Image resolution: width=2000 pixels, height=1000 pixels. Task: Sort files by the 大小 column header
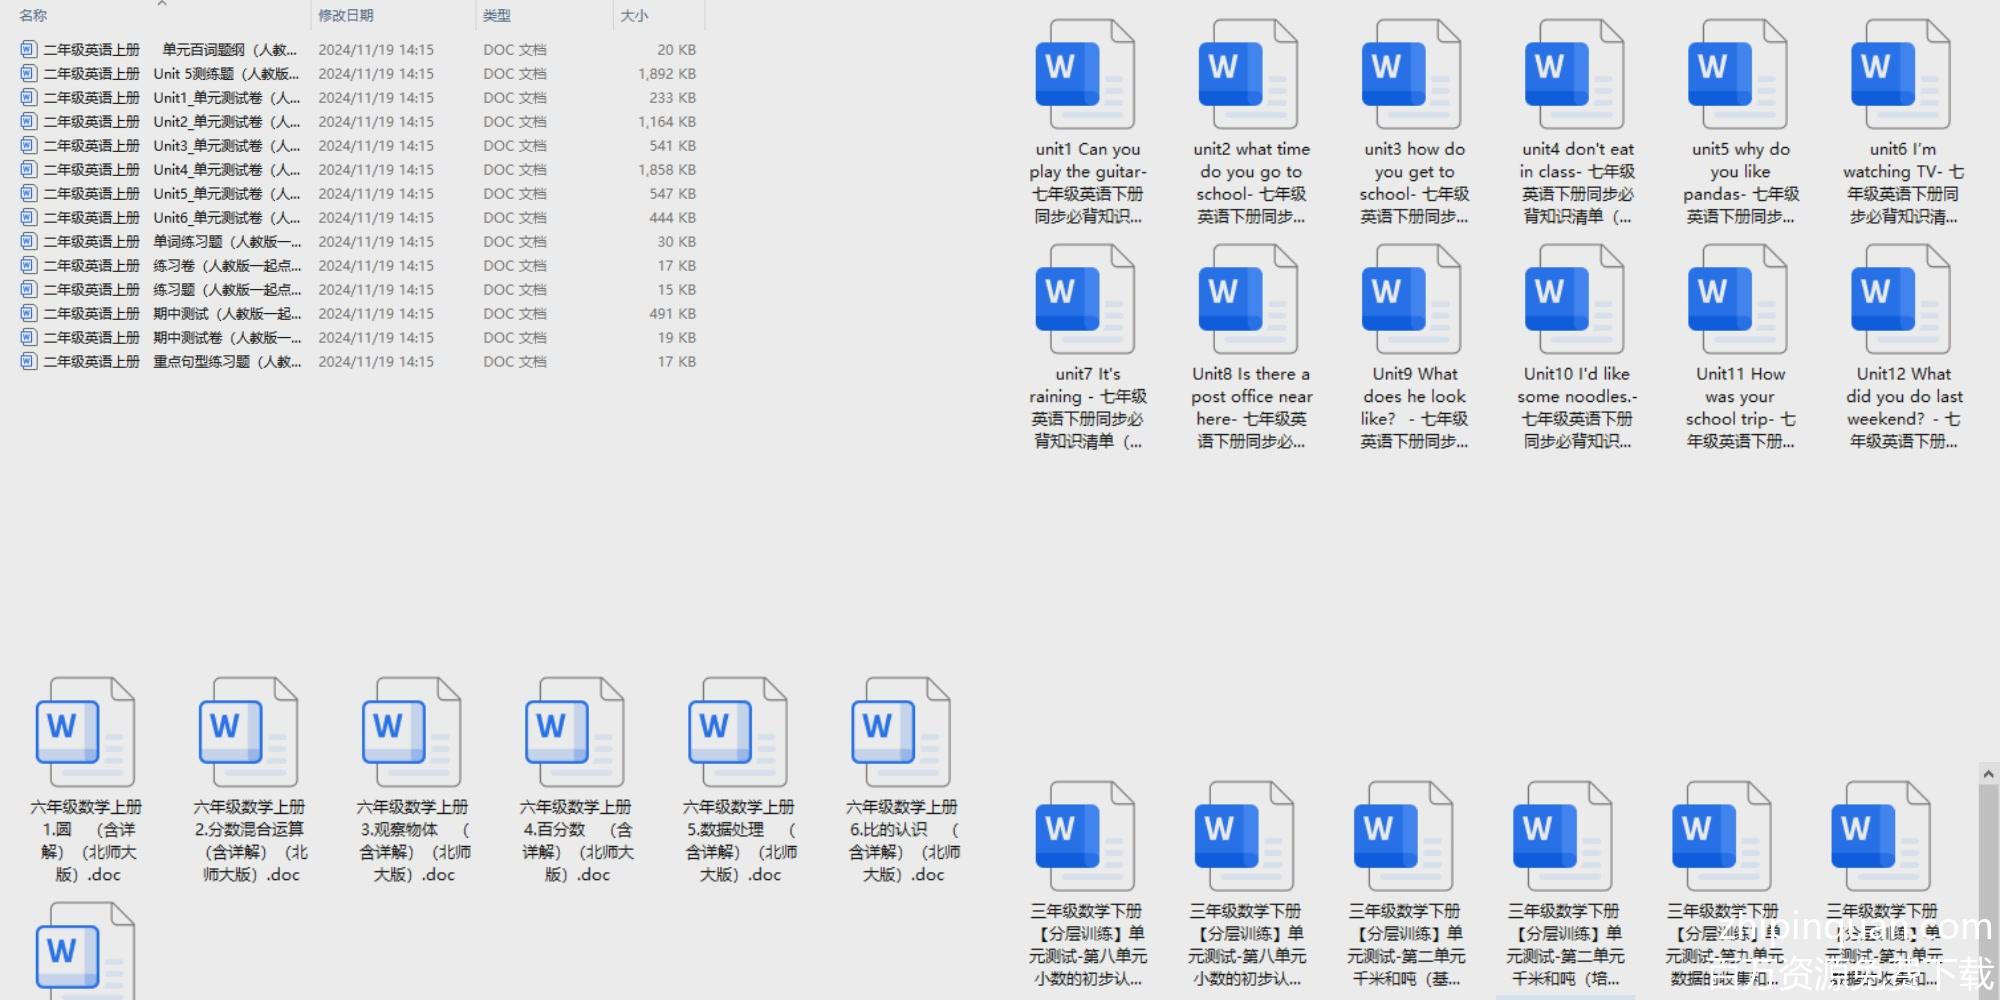click(634, 16)
